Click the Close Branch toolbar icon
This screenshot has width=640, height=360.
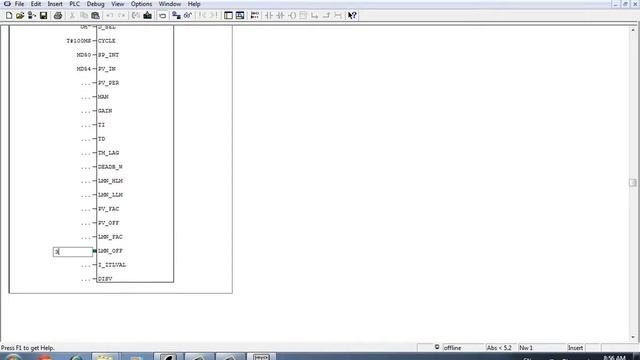326,16
